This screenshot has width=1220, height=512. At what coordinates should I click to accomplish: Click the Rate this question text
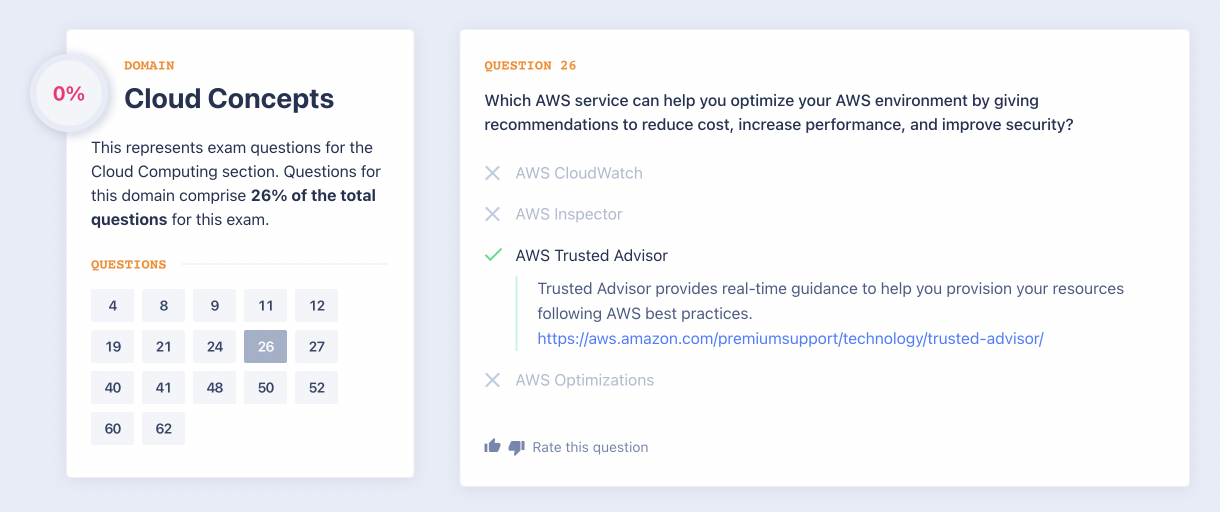pyautogui.click(x=590, y=447)
